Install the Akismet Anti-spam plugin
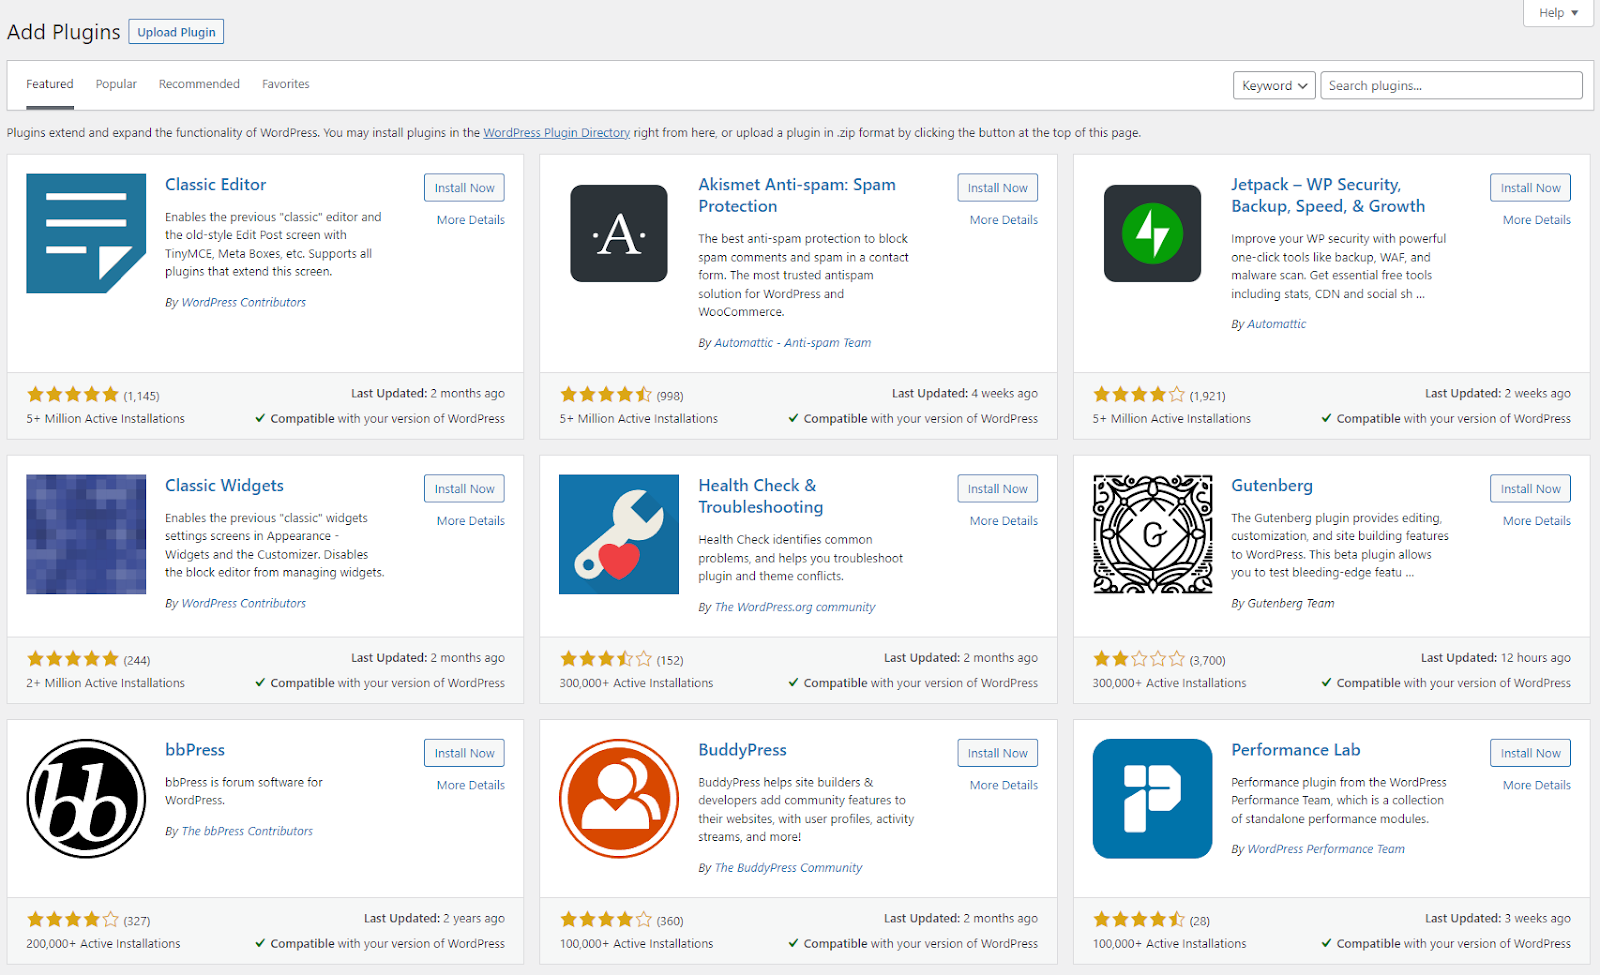This screenshot has width=1600, height=975. click(997, 188)
